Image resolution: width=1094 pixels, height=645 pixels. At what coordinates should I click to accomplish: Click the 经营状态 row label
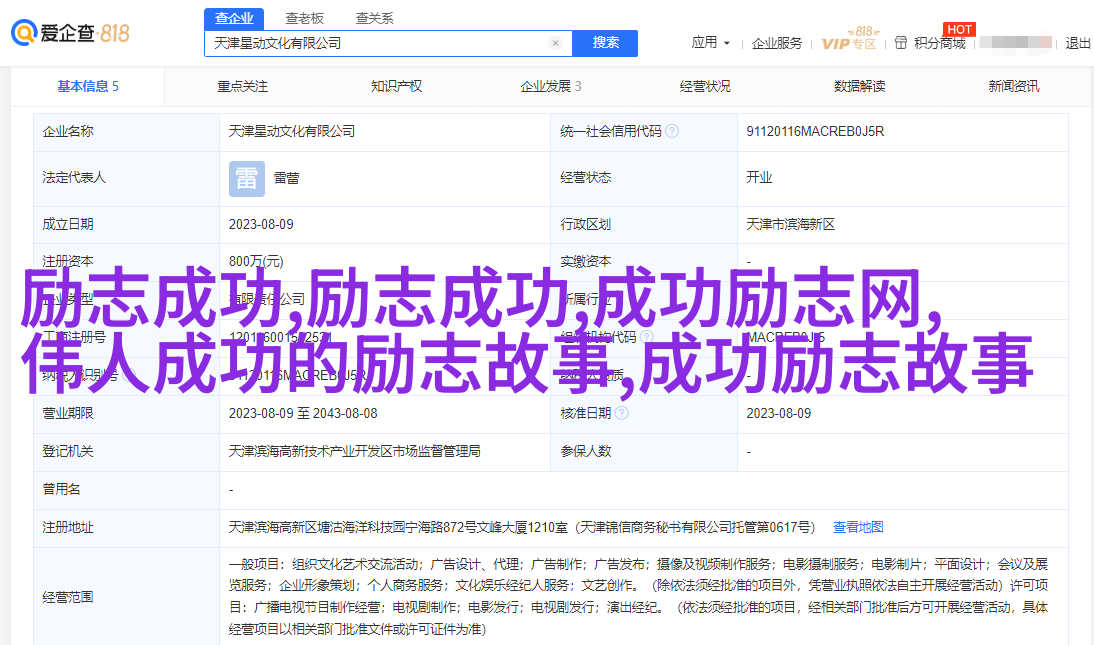tap(585, 177)
